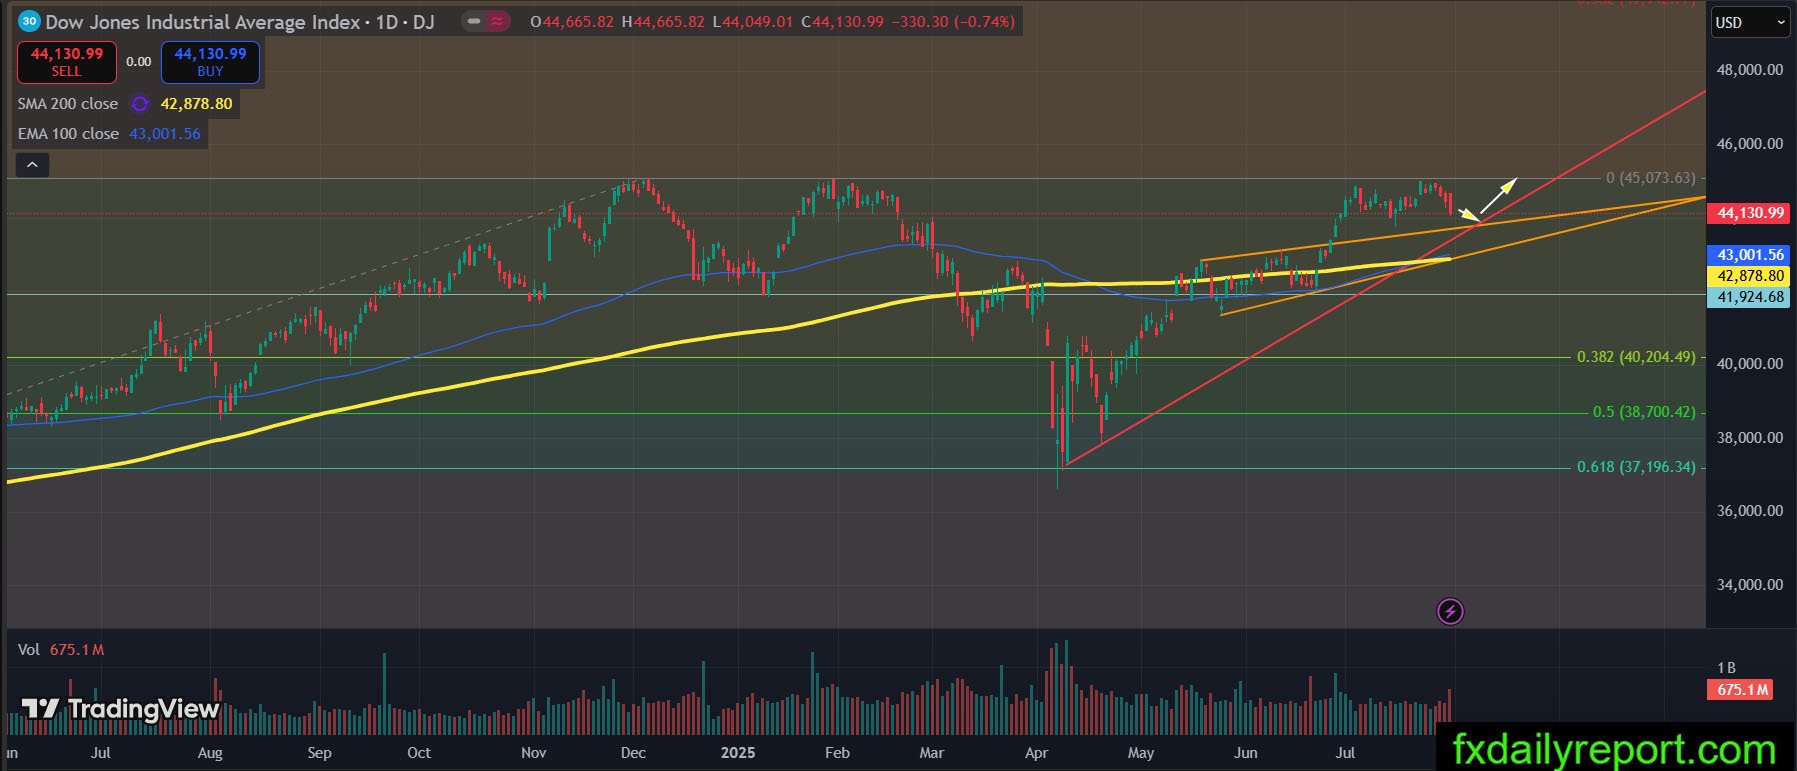Select the SMA 200 close indicator legend
The image size is (1797, 771).
click(68, 104)
